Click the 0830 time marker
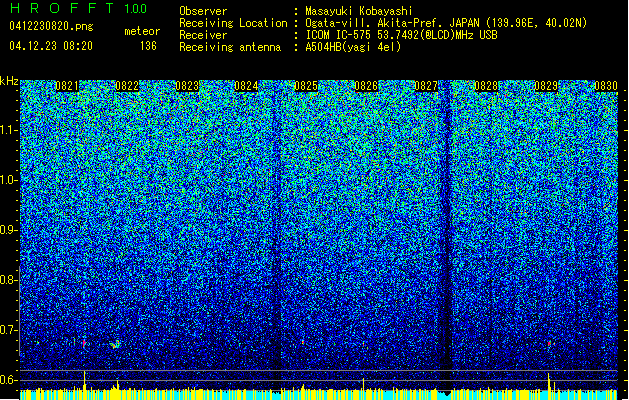 606,86
